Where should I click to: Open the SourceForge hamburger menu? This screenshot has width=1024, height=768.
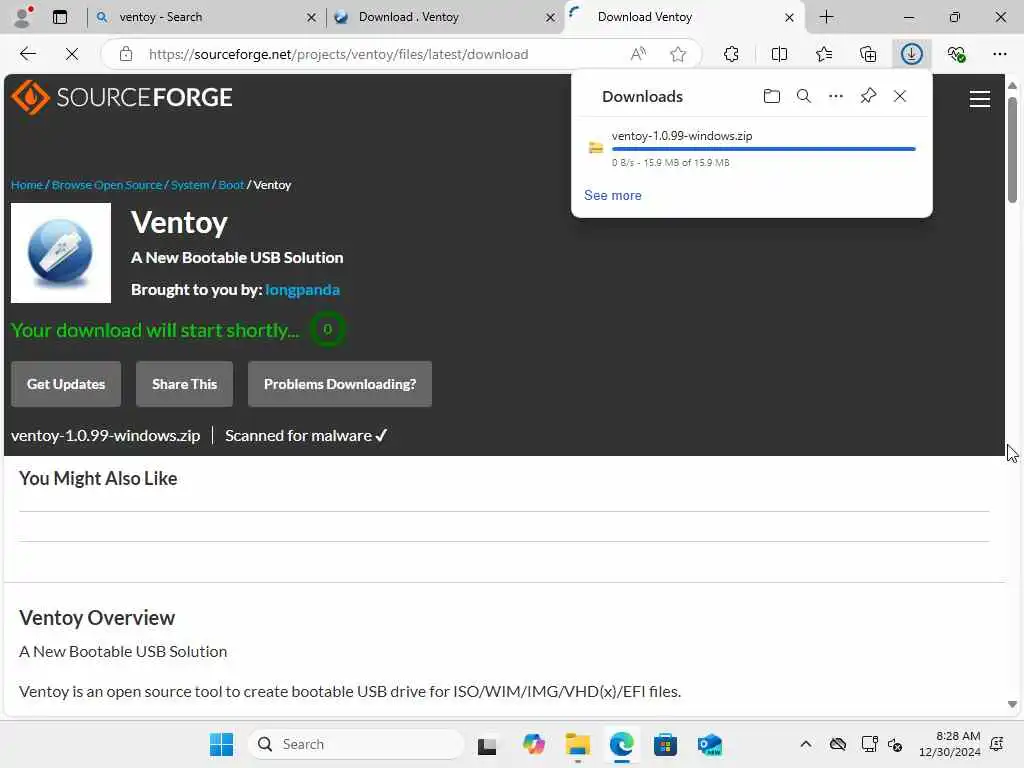click(x=980, y=99)
